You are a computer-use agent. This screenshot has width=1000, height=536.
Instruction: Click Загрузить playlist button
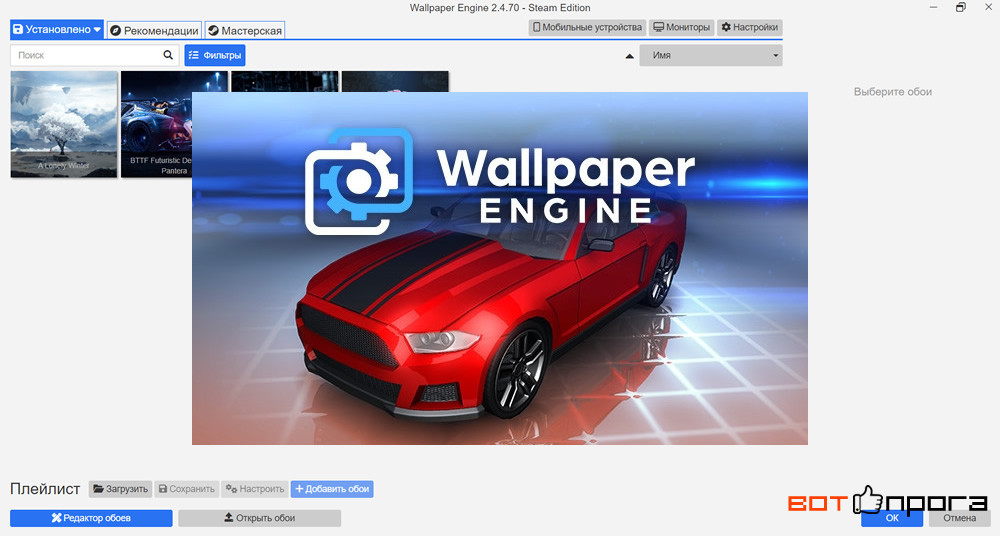121,489
